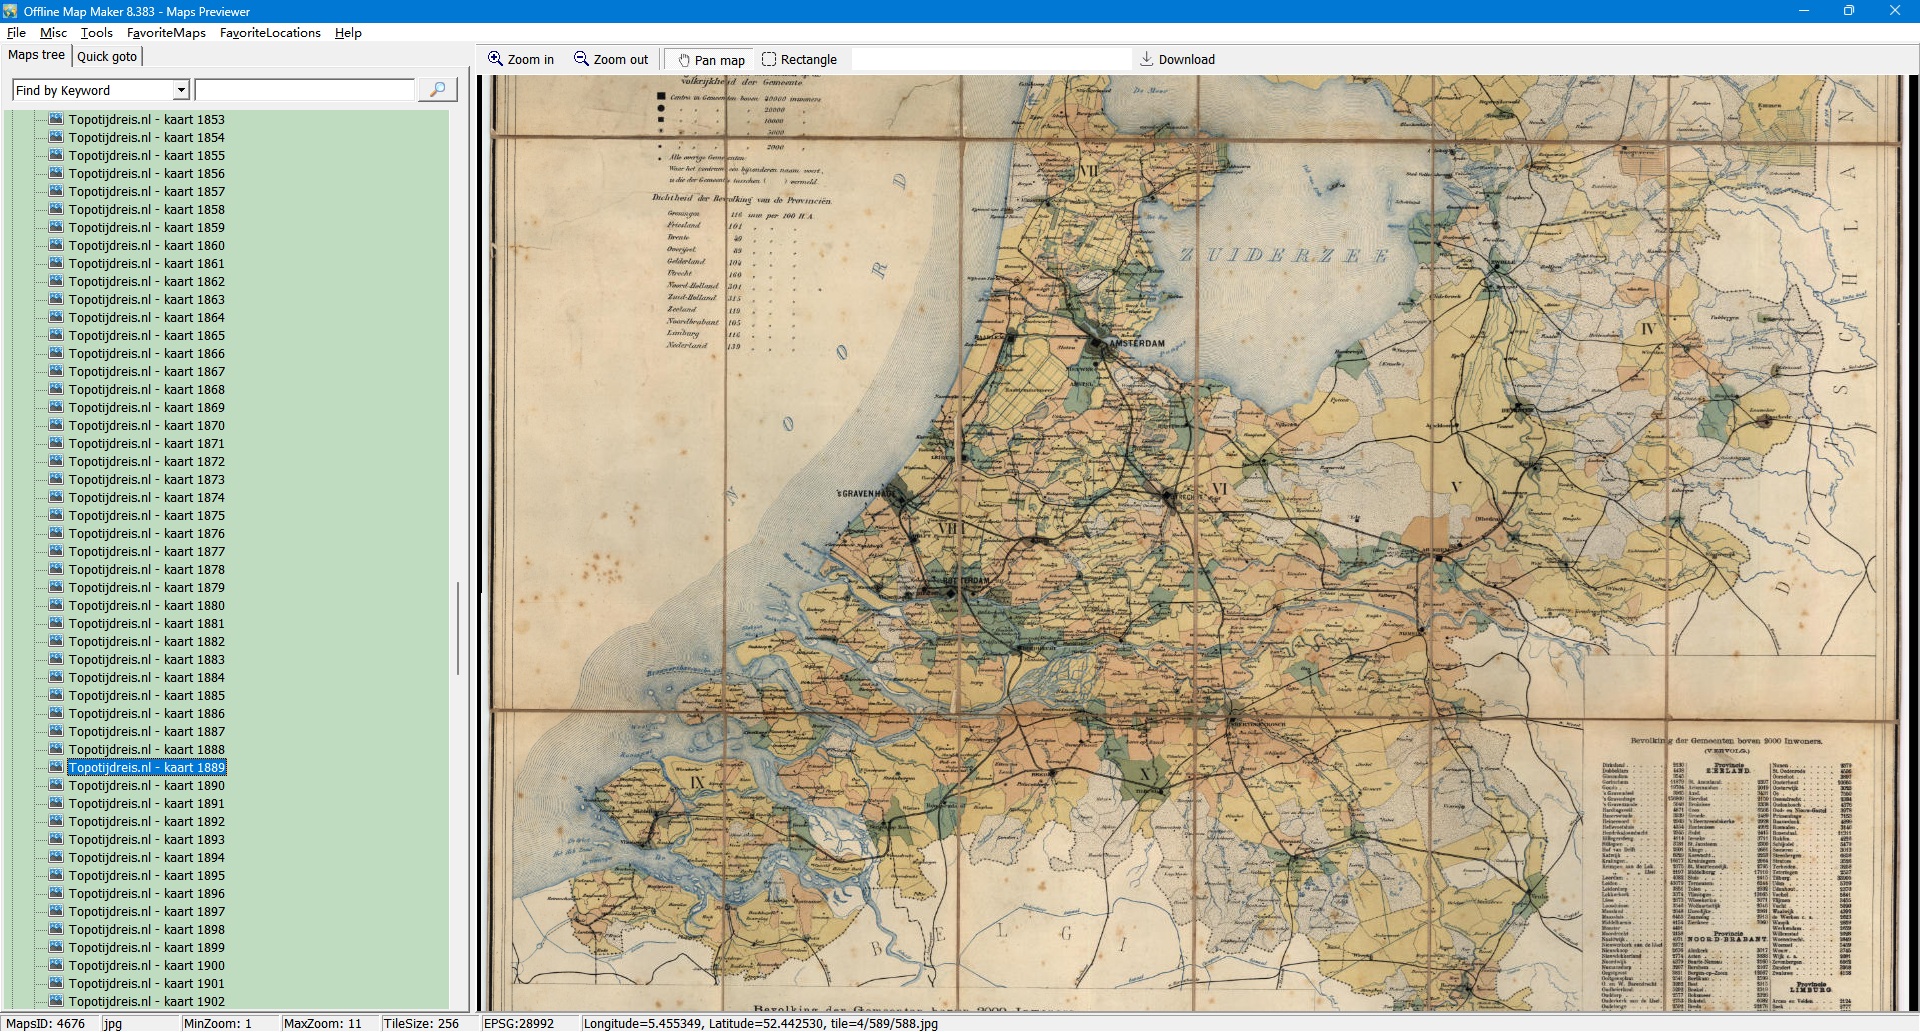1920x1032 pixels.
Task: Select Topotijdreis.nl - kaart 1890 in tree
Action: pos(146,785)
